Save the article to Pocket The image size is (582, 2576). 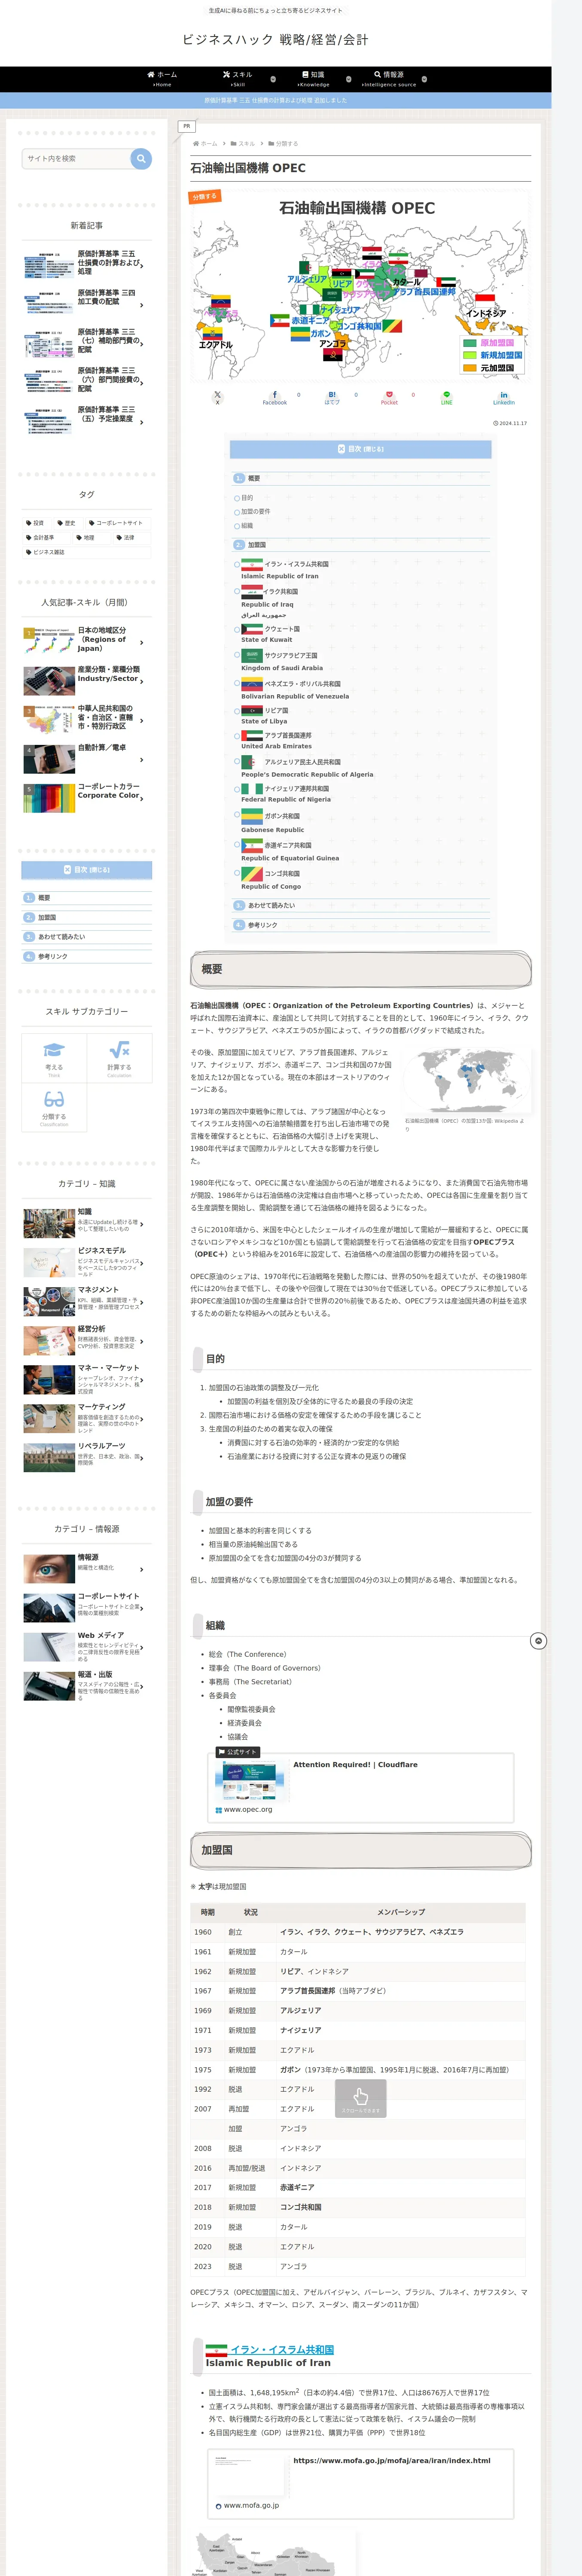tap(389, 397)
